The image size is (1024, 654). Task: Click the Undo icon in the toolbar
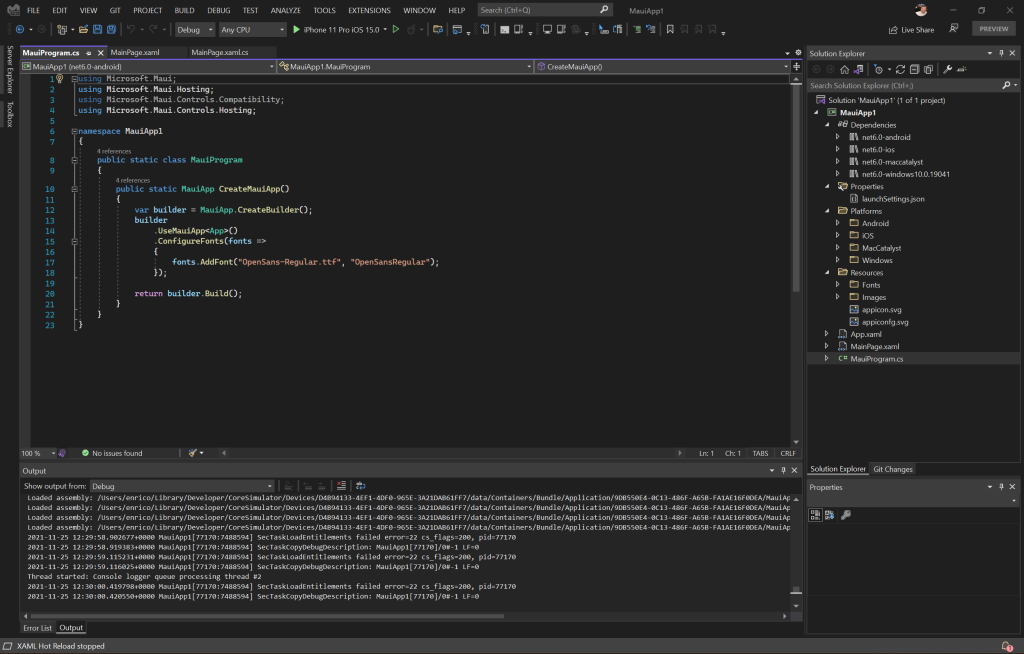(x=131, y=29)
